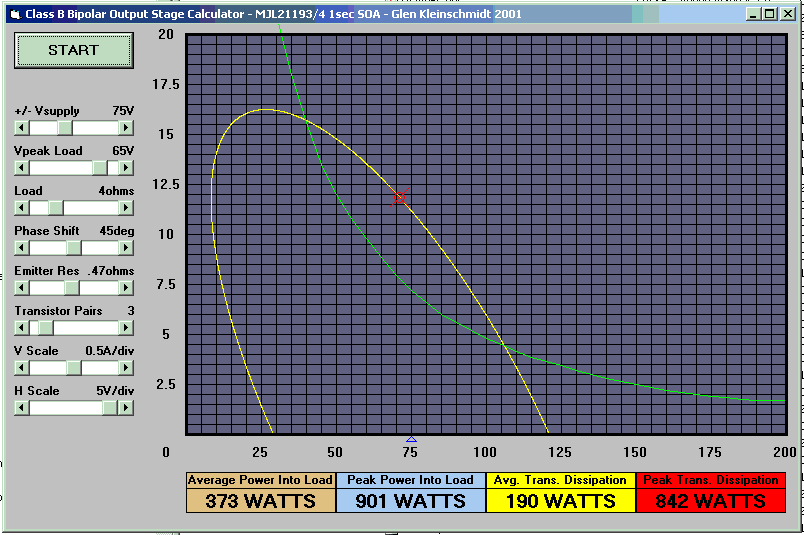
Task: Increase Transistor Pairs with right arrow
Action: pos(126,328)
